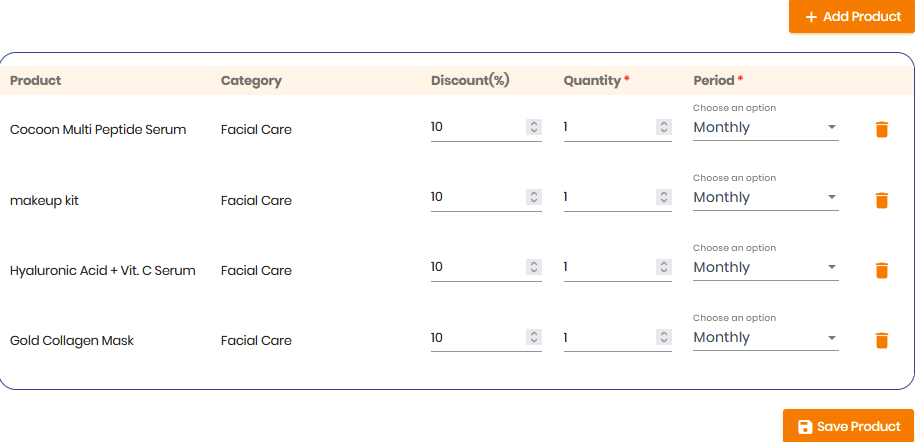Adjust discount stepper for Gold Collagen Mask
This screenshot has width=915, height=442.
[x=533, y=337]
